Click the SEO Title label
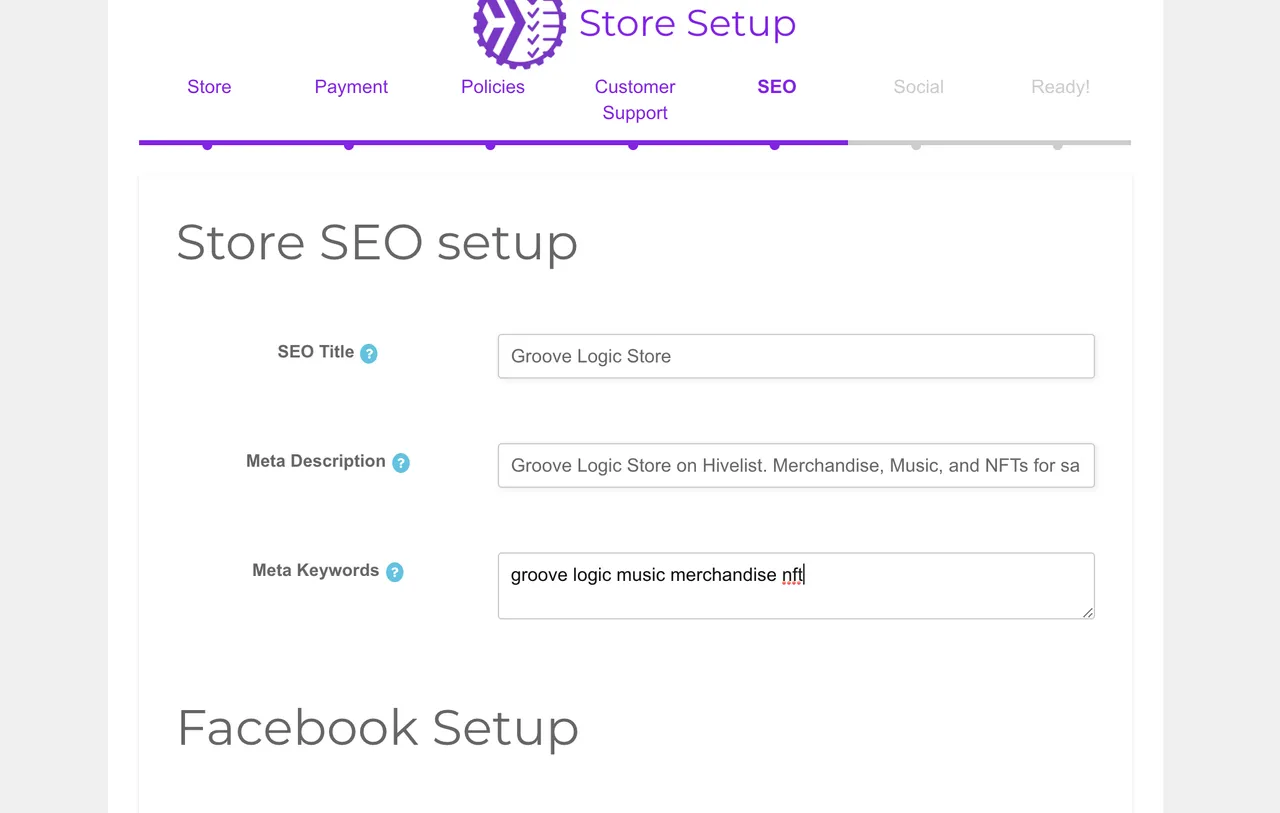 click(x=316, y=352)
